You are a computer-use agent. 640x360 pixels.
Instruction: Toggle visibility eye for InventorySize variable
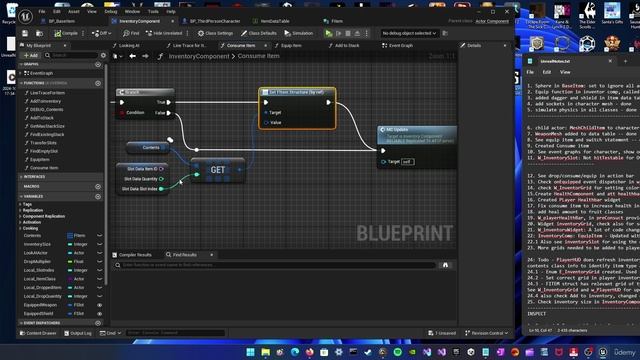click(x=99, y=244)
